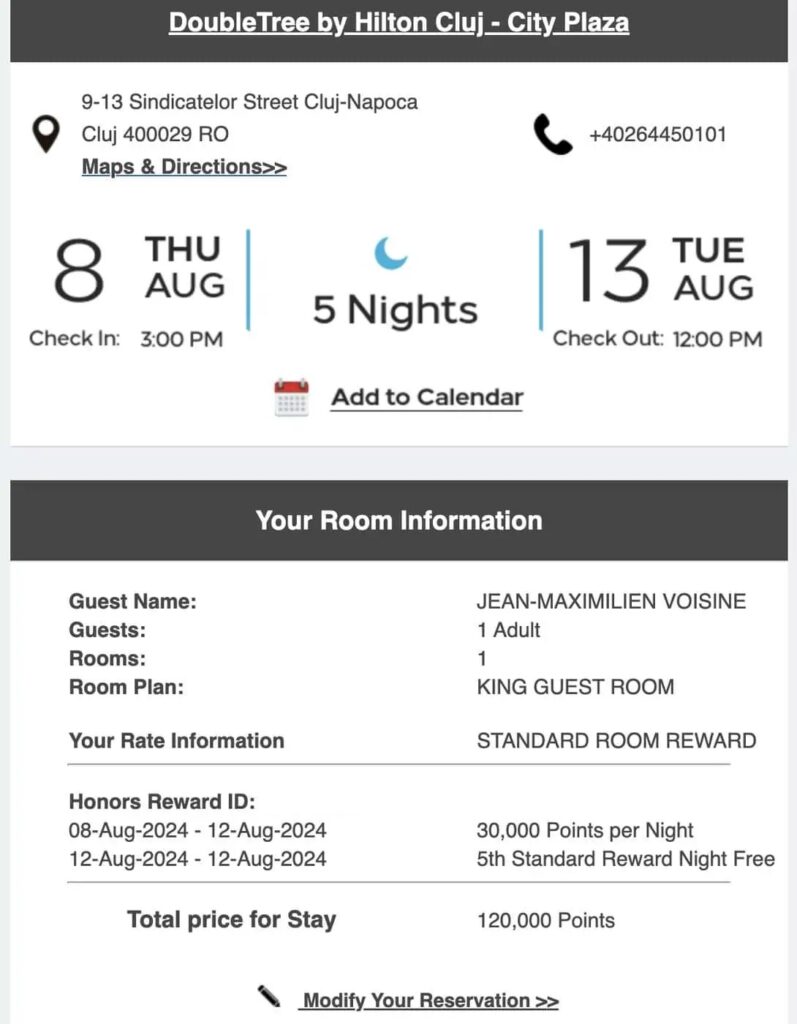Click the black phone handset icon
This screenshot has height=1024, width=797.
coord(553,135)
